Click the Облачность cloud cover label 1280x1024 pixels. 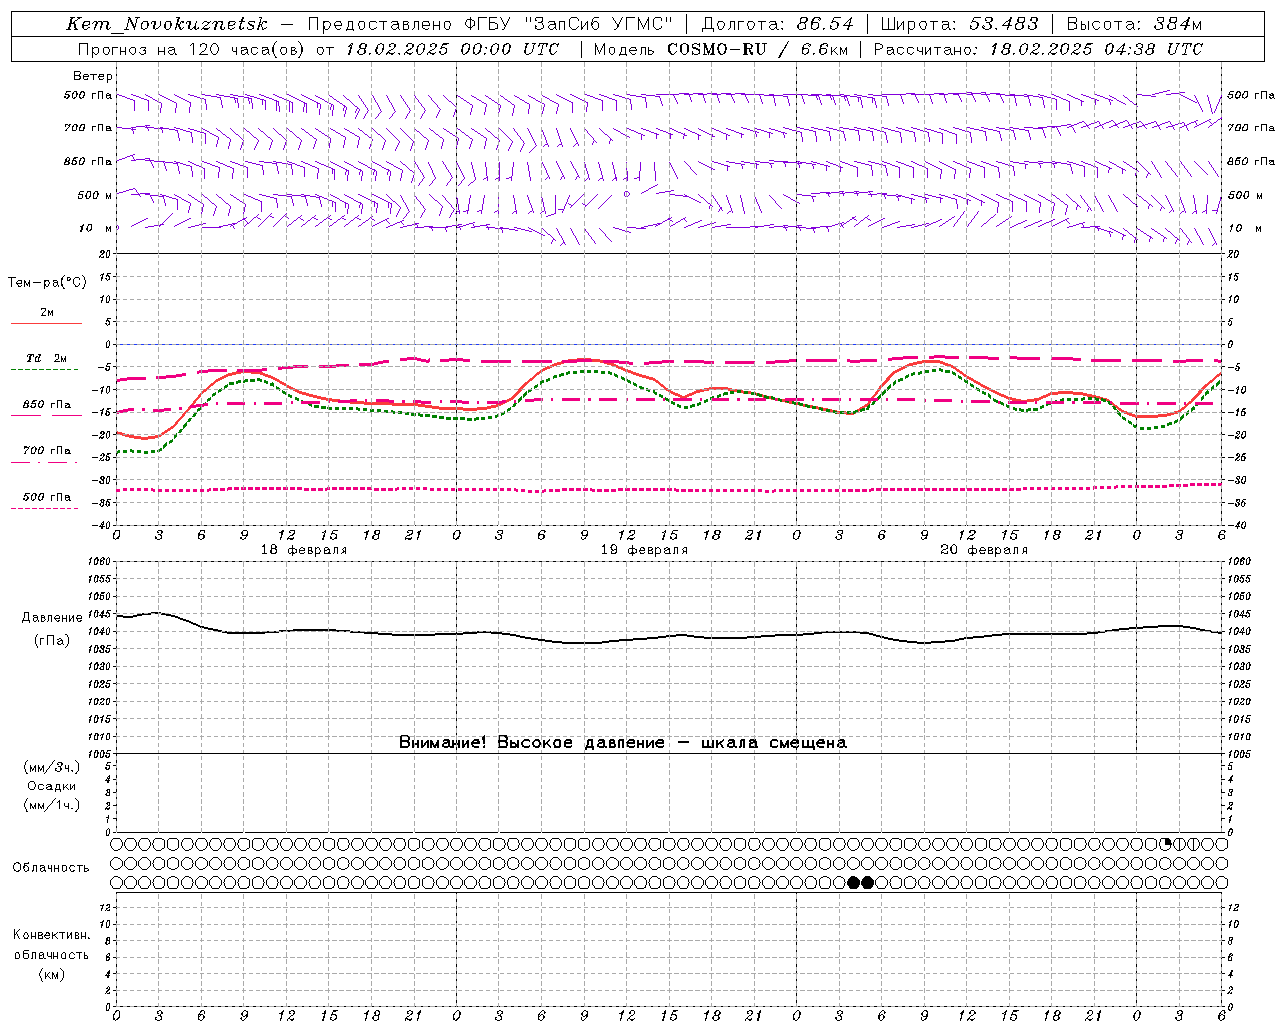click(51, 867)
